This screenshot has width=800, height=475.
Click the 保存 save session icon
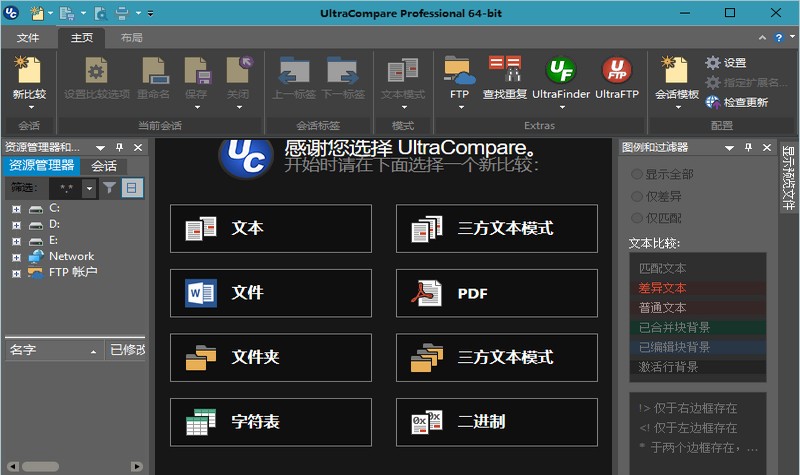pos(196,70)
